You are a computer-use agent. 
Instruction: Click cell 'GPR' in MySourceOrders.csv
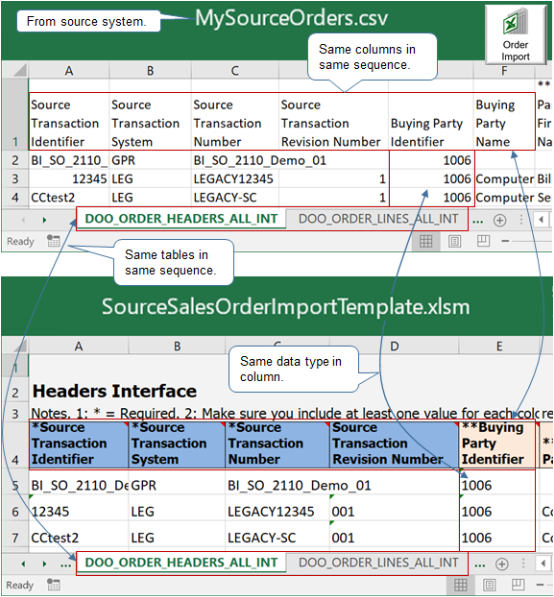(150, 160)
